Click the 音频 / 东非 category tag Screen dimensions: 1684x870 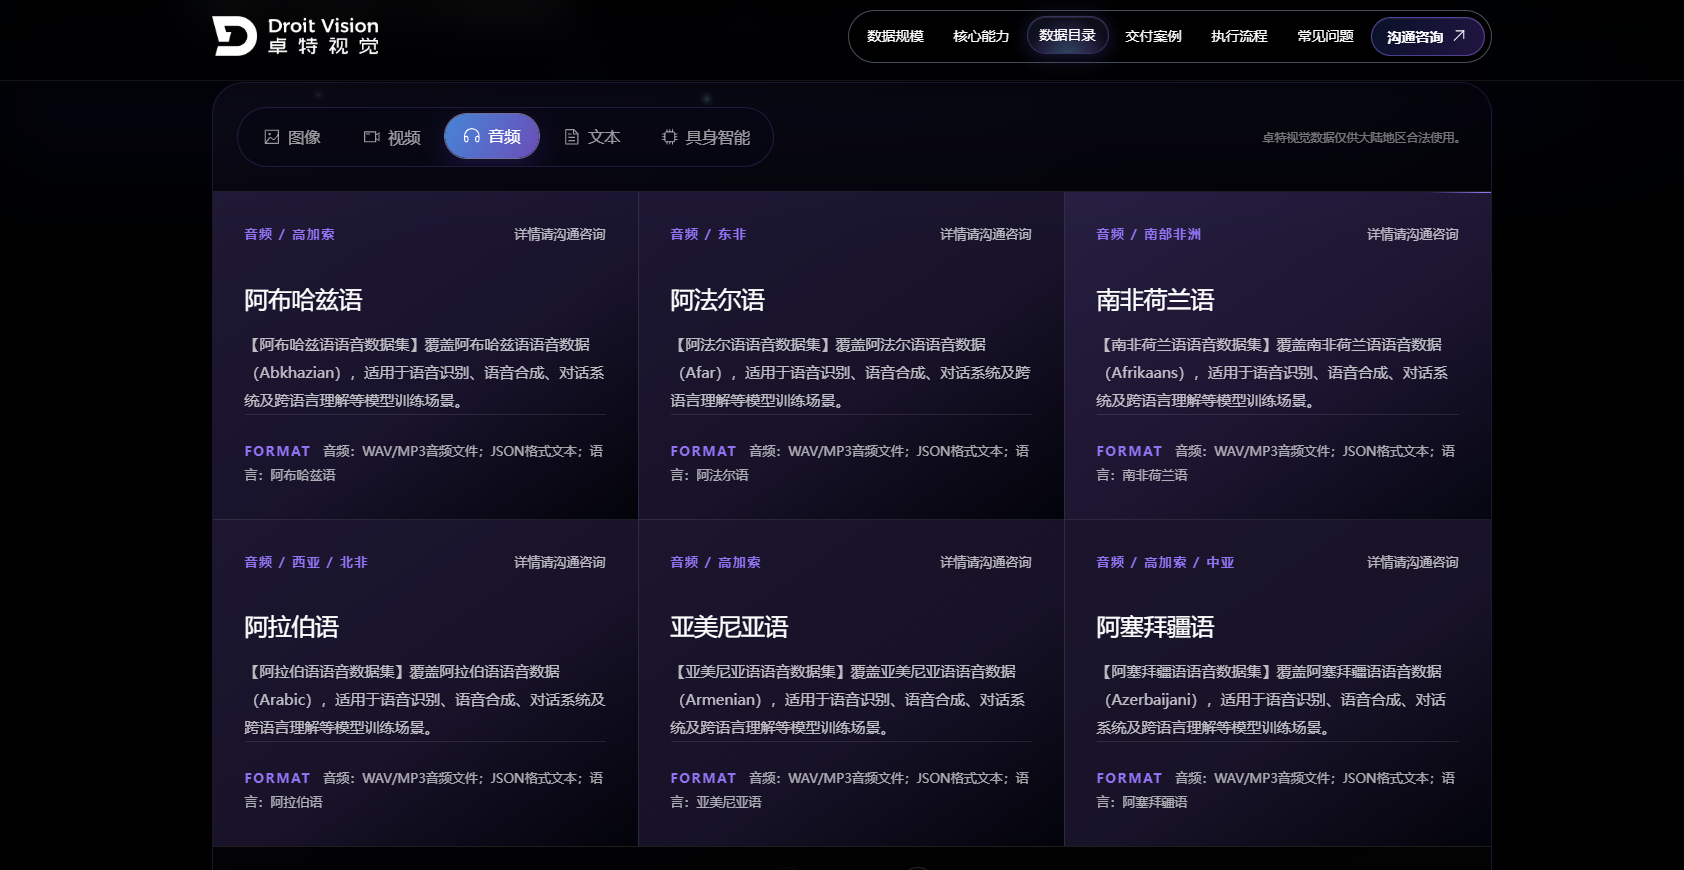pos(708,234)
